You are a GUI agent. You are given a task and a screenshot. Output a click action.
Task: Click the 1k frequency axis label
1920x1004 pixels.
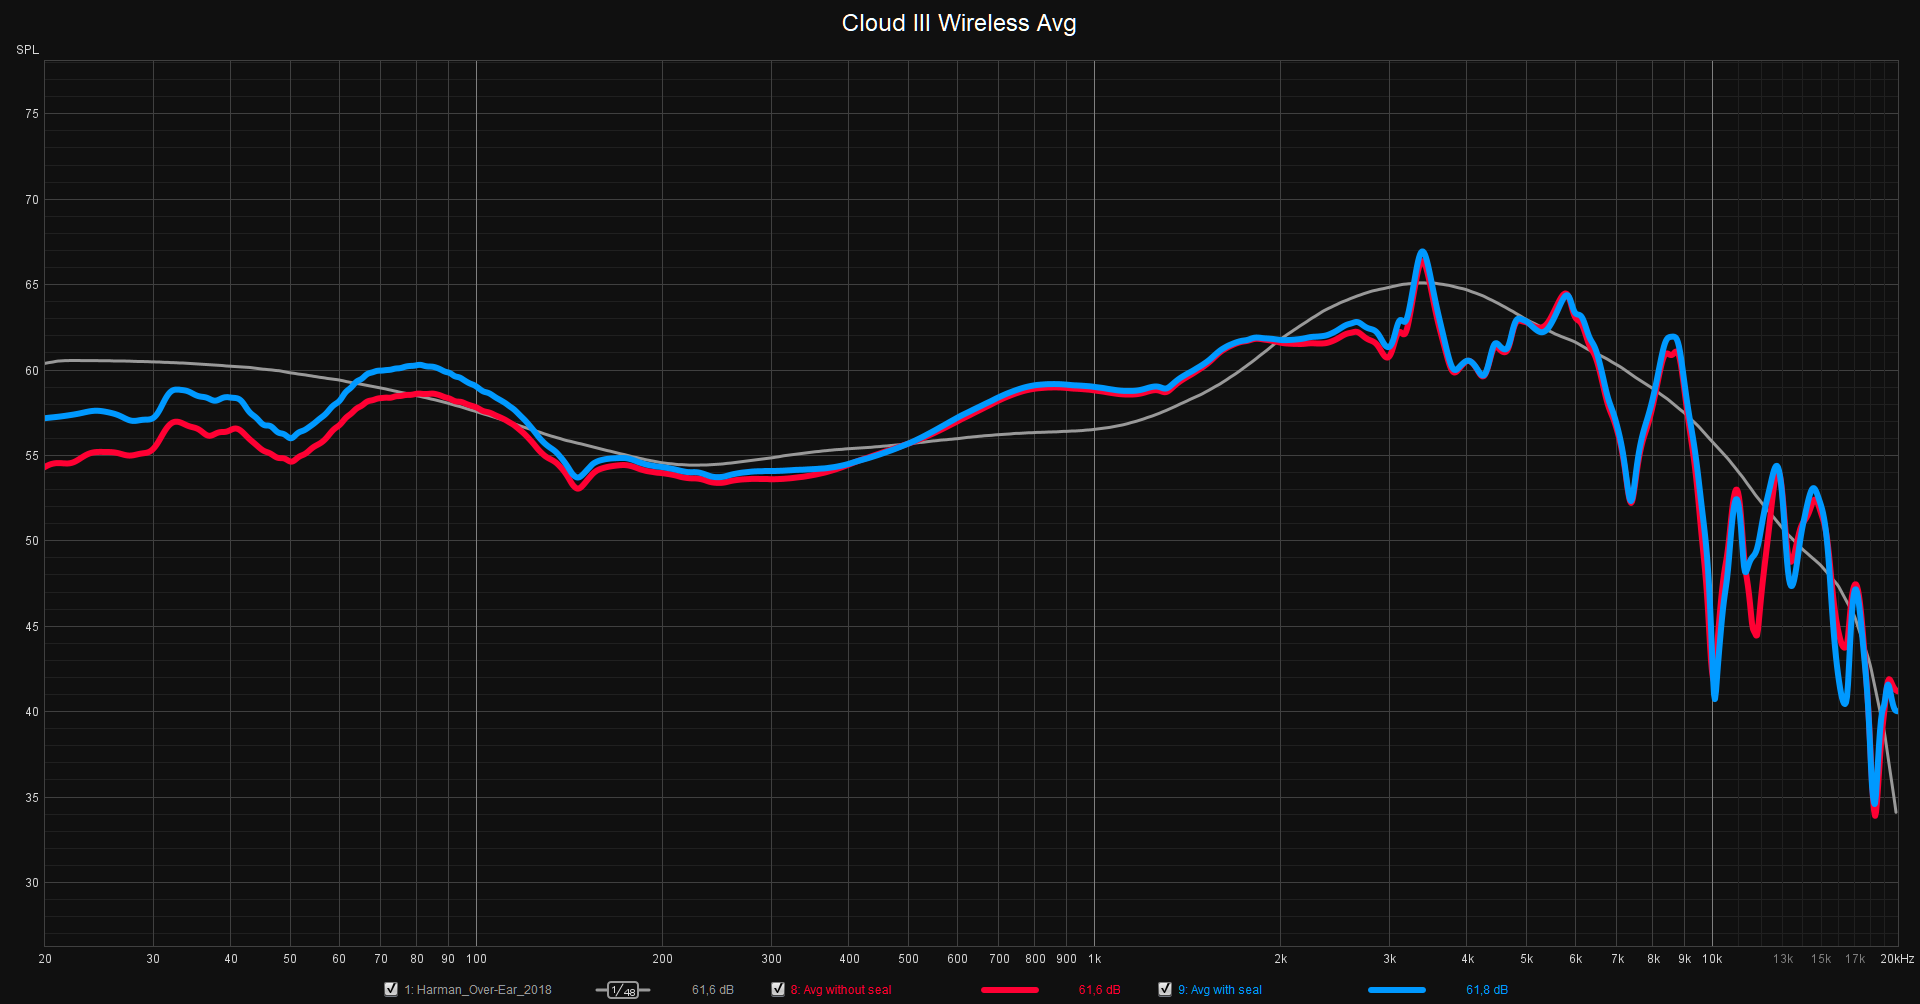point(1095,959)
